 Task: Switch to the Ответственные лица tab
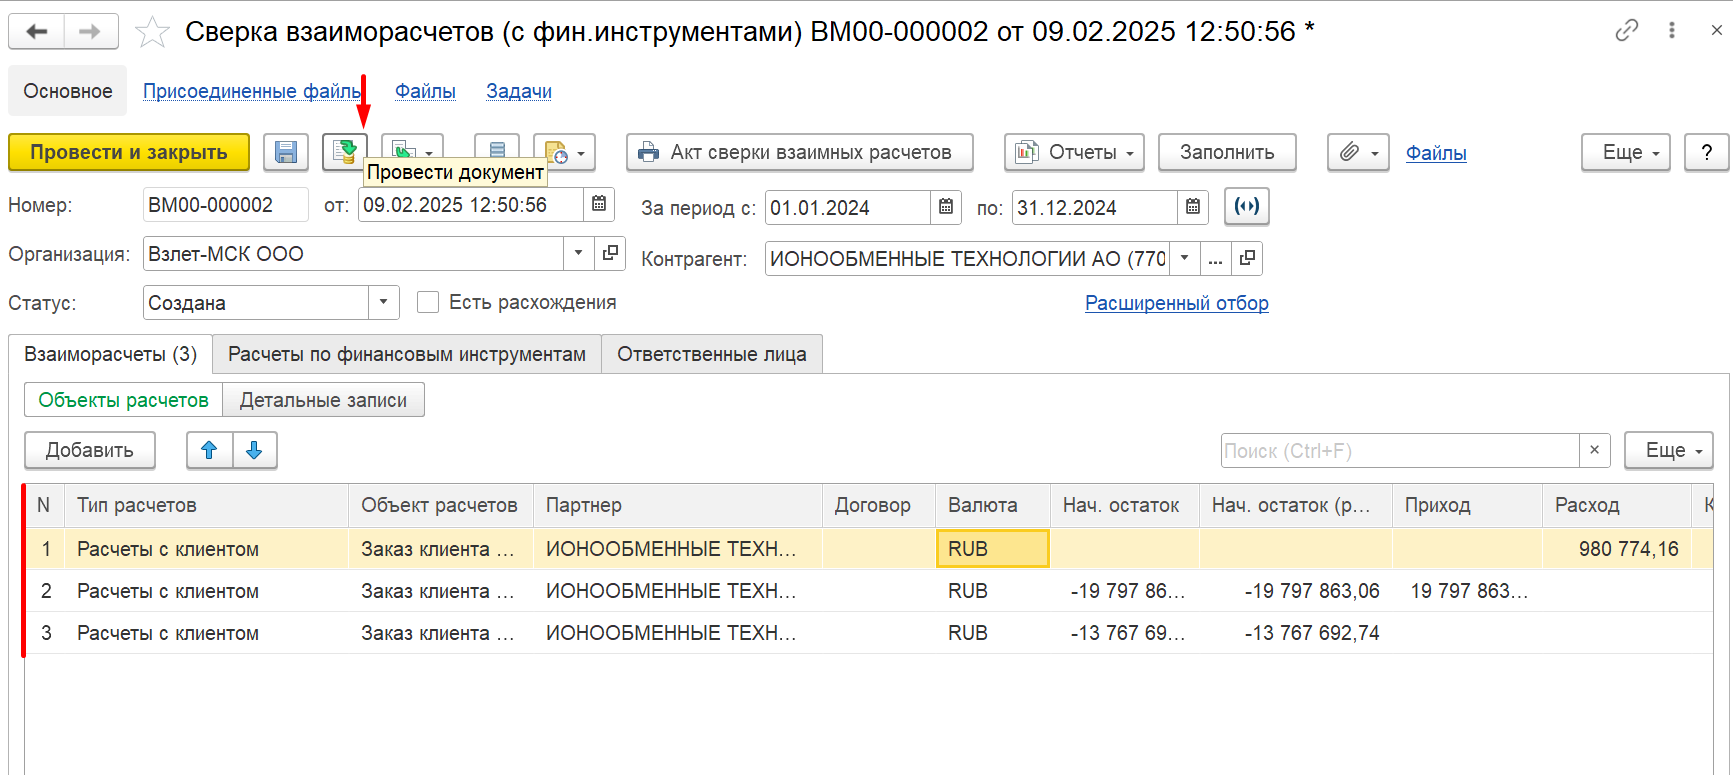(712, 354)
